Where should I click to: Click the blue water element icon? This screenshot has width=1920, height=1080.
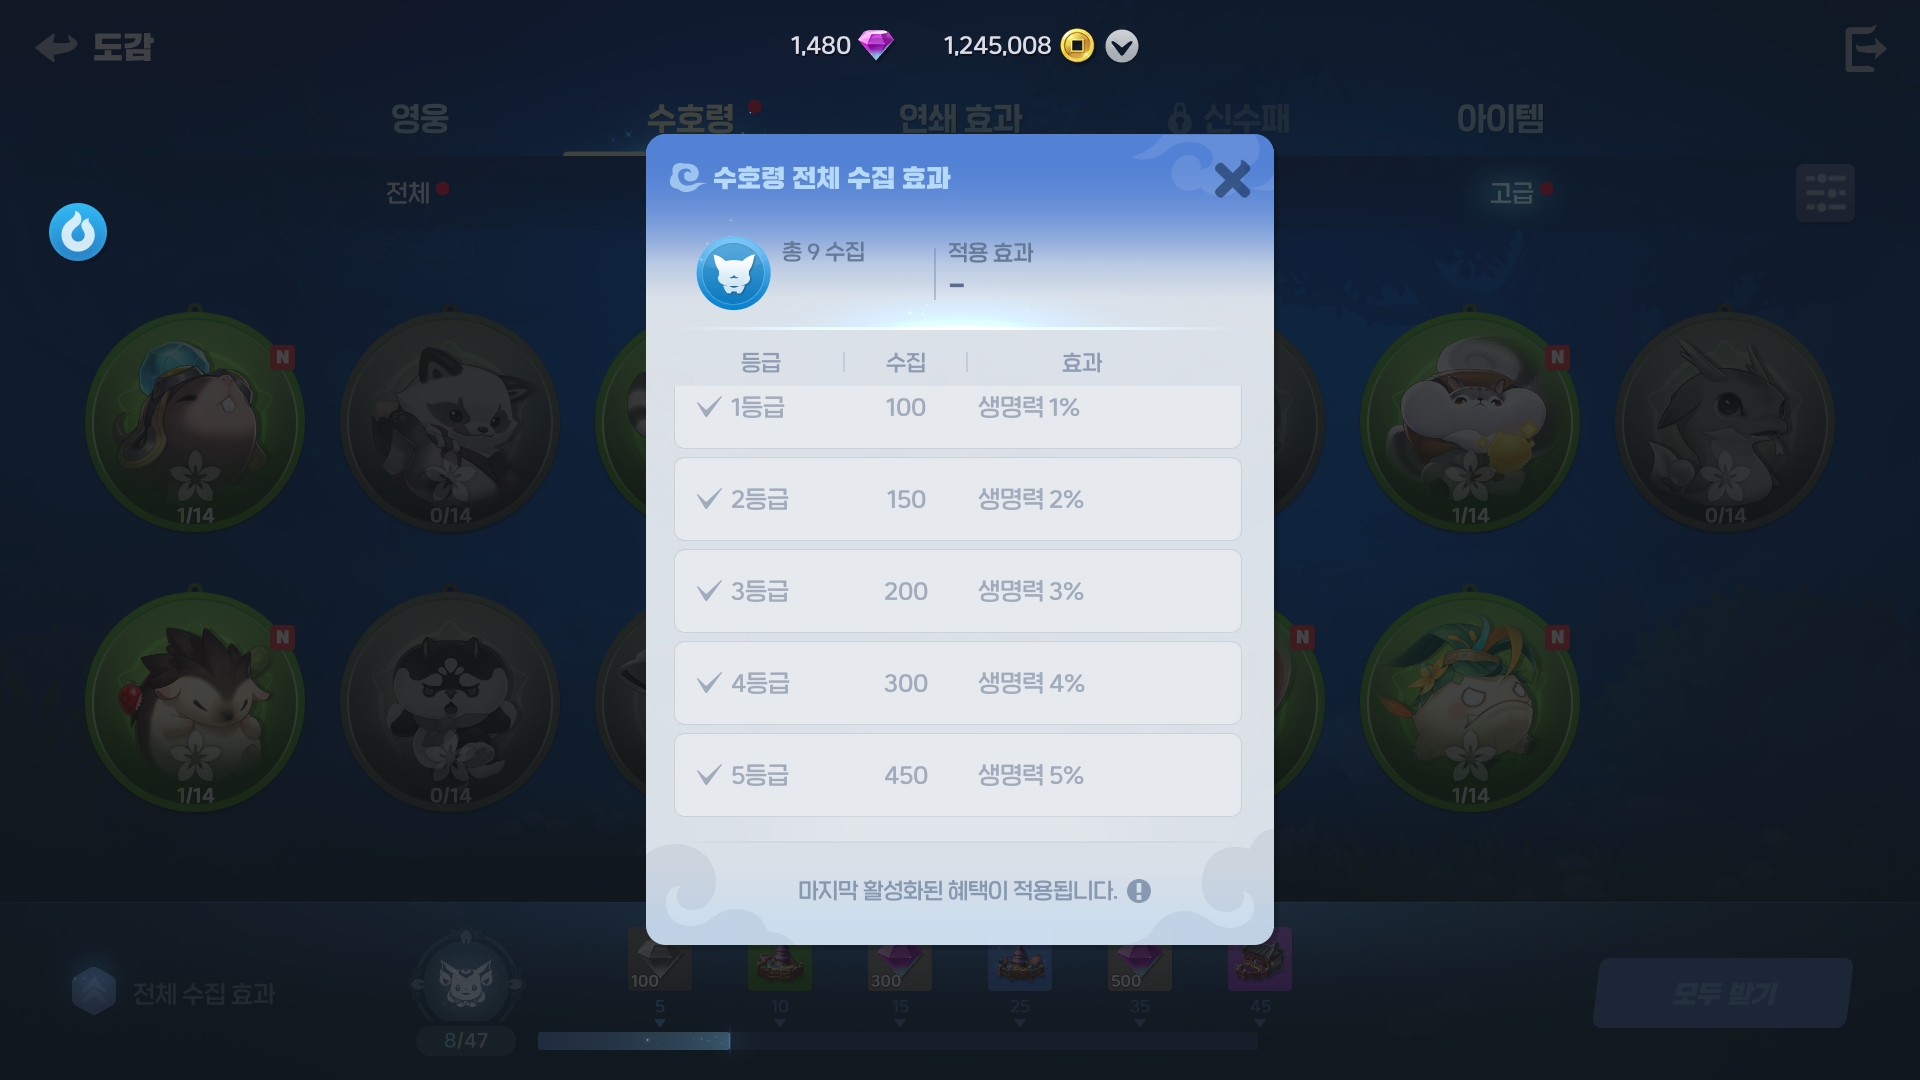click(x=78, y=232)
